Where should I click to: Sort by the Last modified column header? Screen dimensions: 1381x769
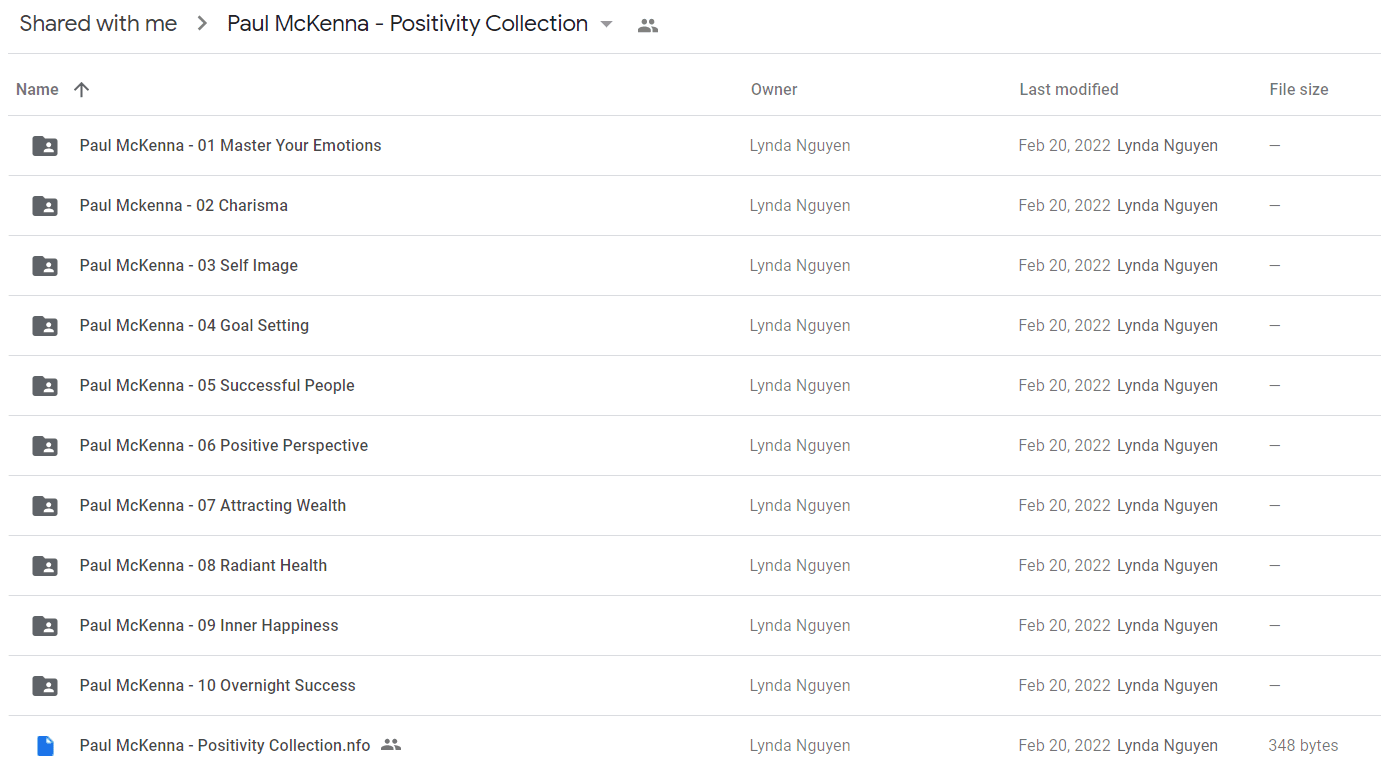(x=1069, y=90)
